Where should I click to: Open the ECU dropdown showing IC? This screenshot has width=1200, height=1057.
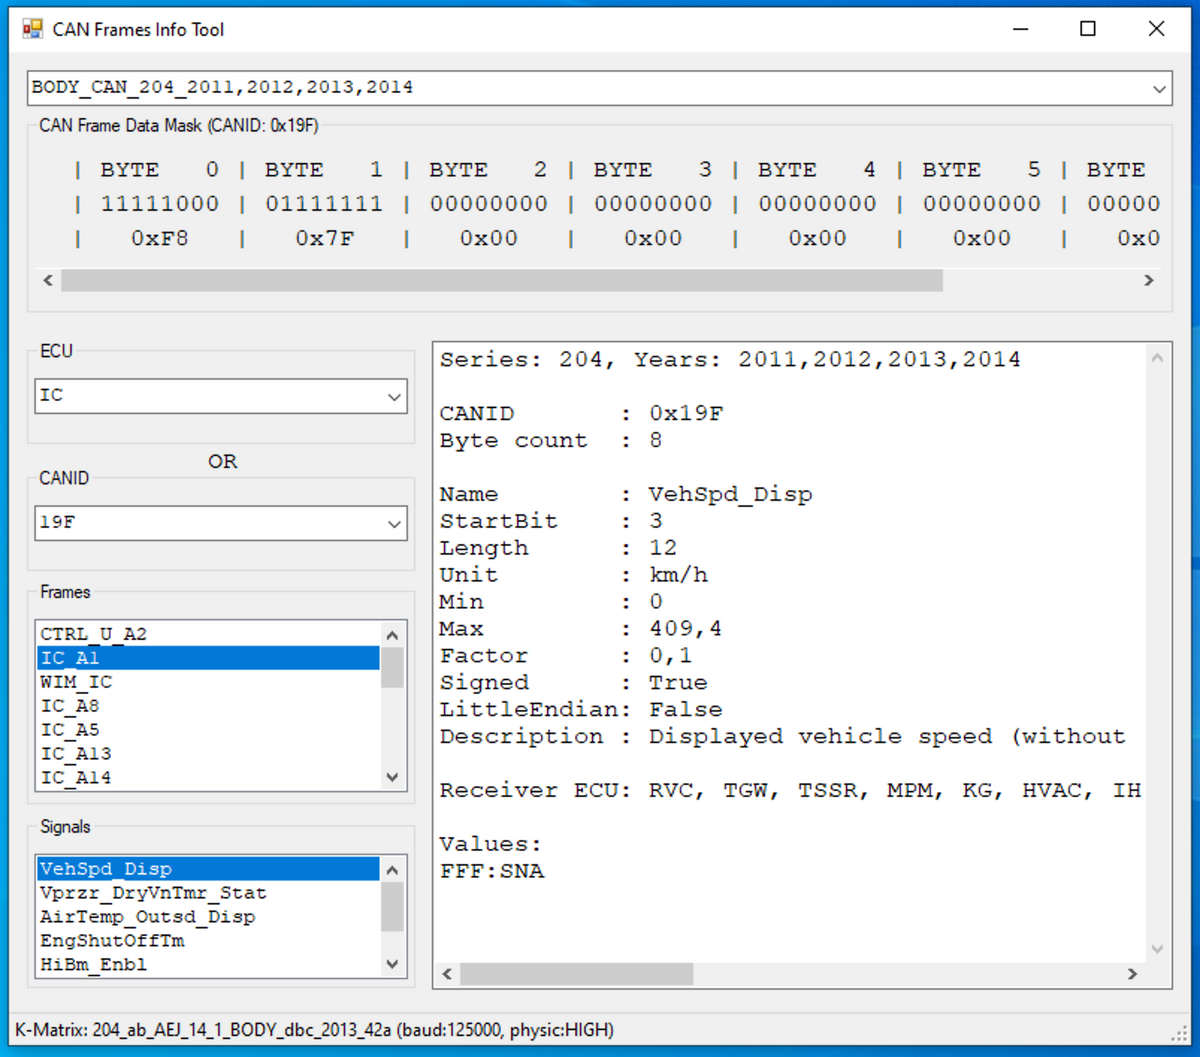pyautogui.click(x=394, y=396)
